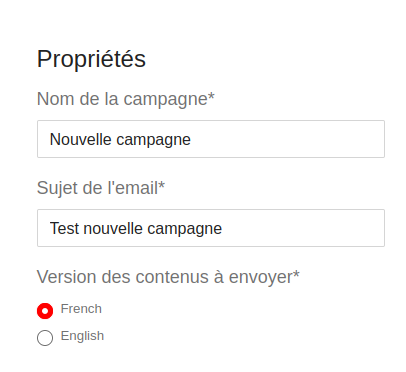
Task: Click empty space right of "Nouvelle campagne" text
Action: [x=287, y=139]
